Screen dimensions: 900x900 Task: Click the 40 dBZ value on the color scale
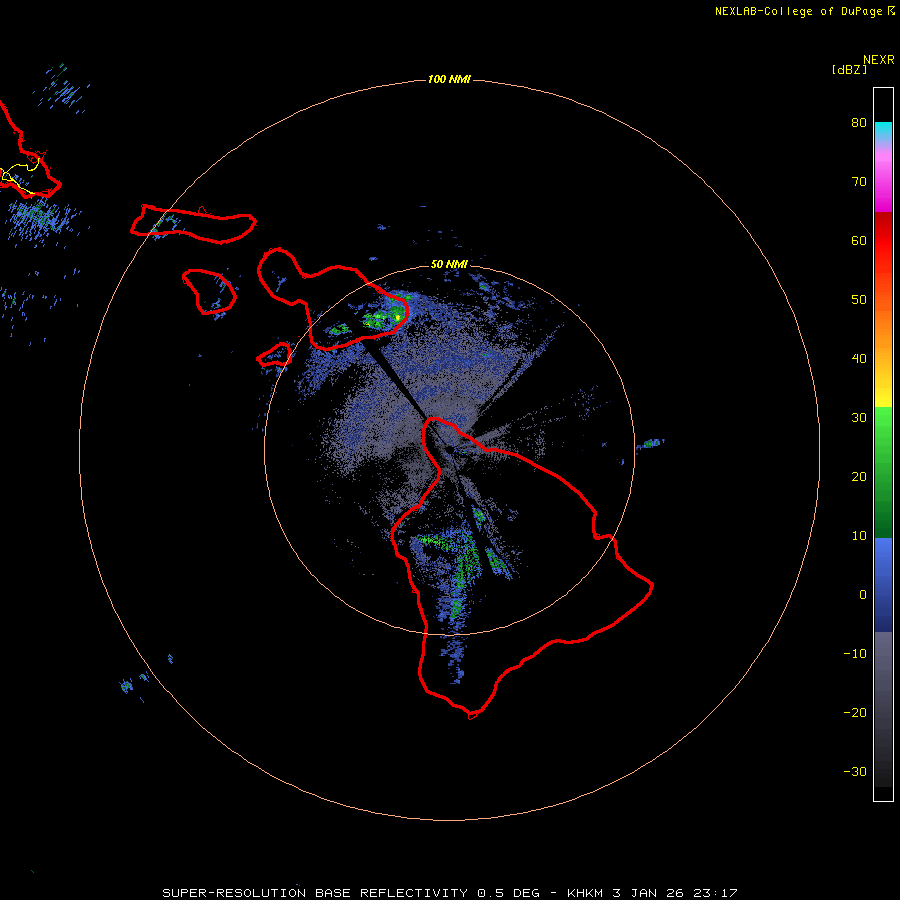tap(859, 359)
